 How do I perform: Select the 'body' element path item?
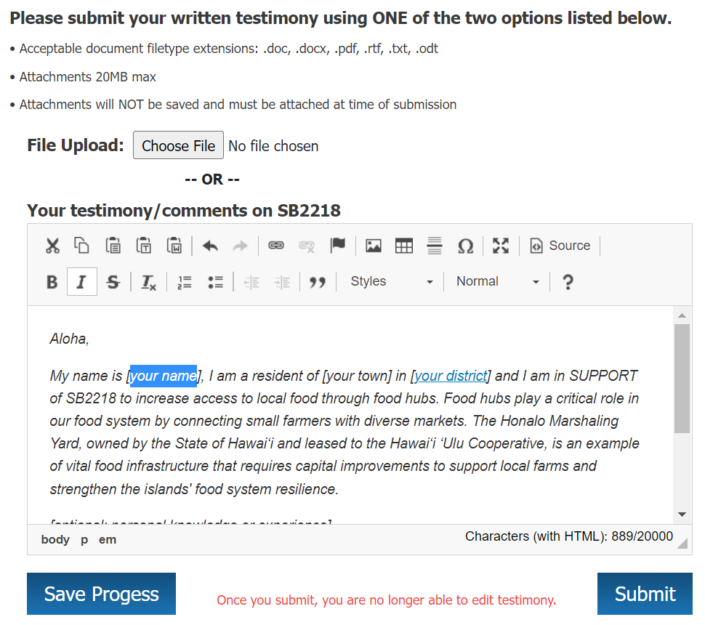(x=55, y=540)
